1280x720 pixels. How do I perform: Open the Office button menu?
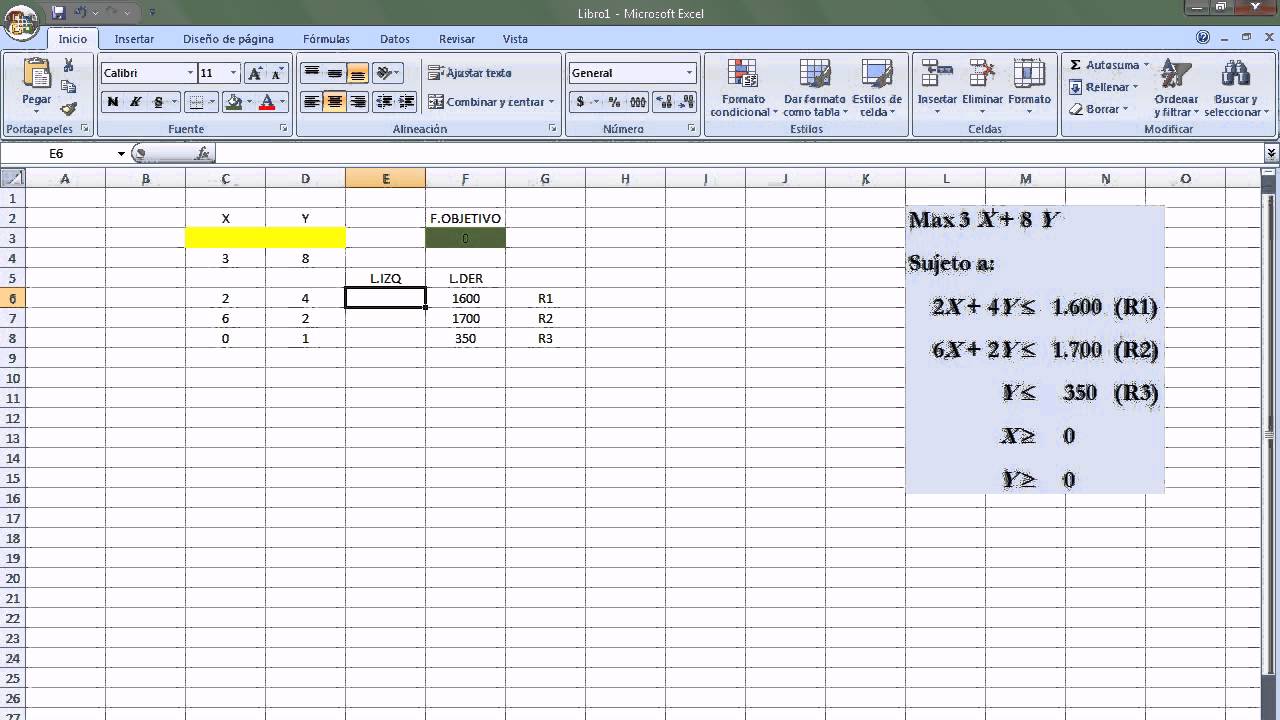[x=20, y=21]
